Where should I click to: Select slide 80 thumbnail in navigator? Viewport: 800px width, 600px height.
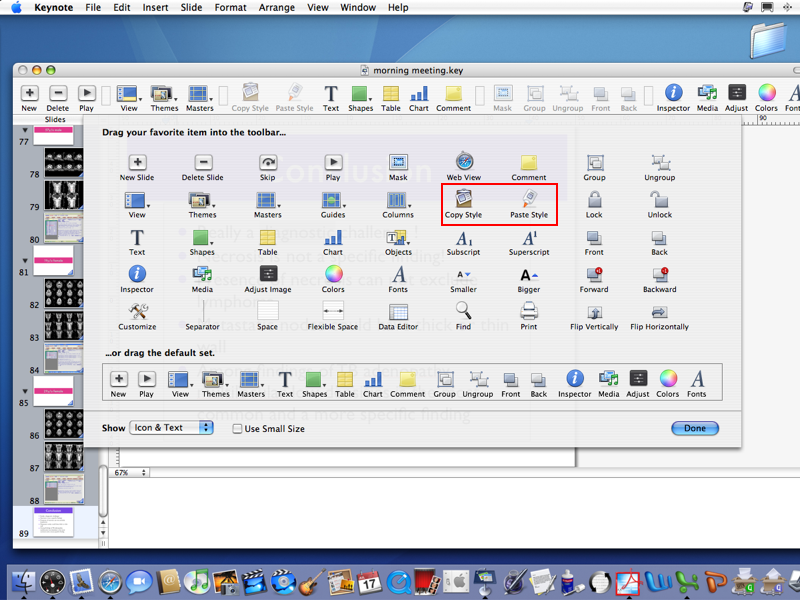[63, 228]
